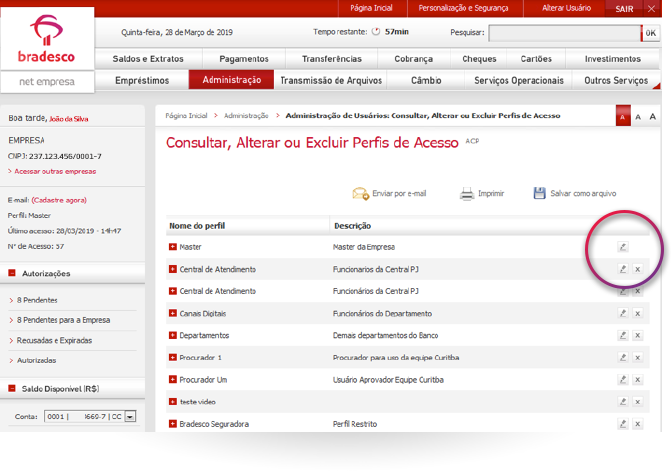Image resolution: width=671 pixels, height=471 pixels.
Task: Open the Pagamentos menu
Action: pyautogui.click(x=243, y=59)
